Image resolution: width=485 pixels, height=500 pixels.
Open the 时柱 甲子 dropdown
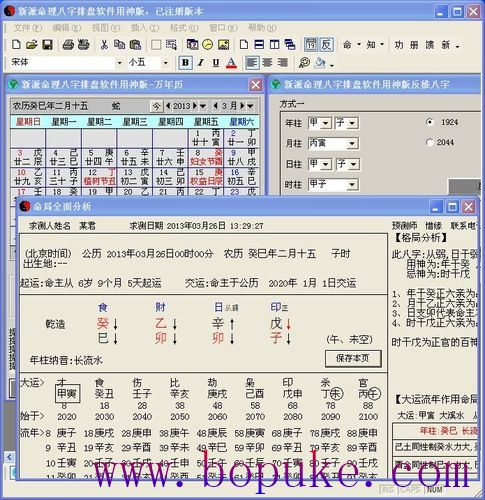point(352,184)
